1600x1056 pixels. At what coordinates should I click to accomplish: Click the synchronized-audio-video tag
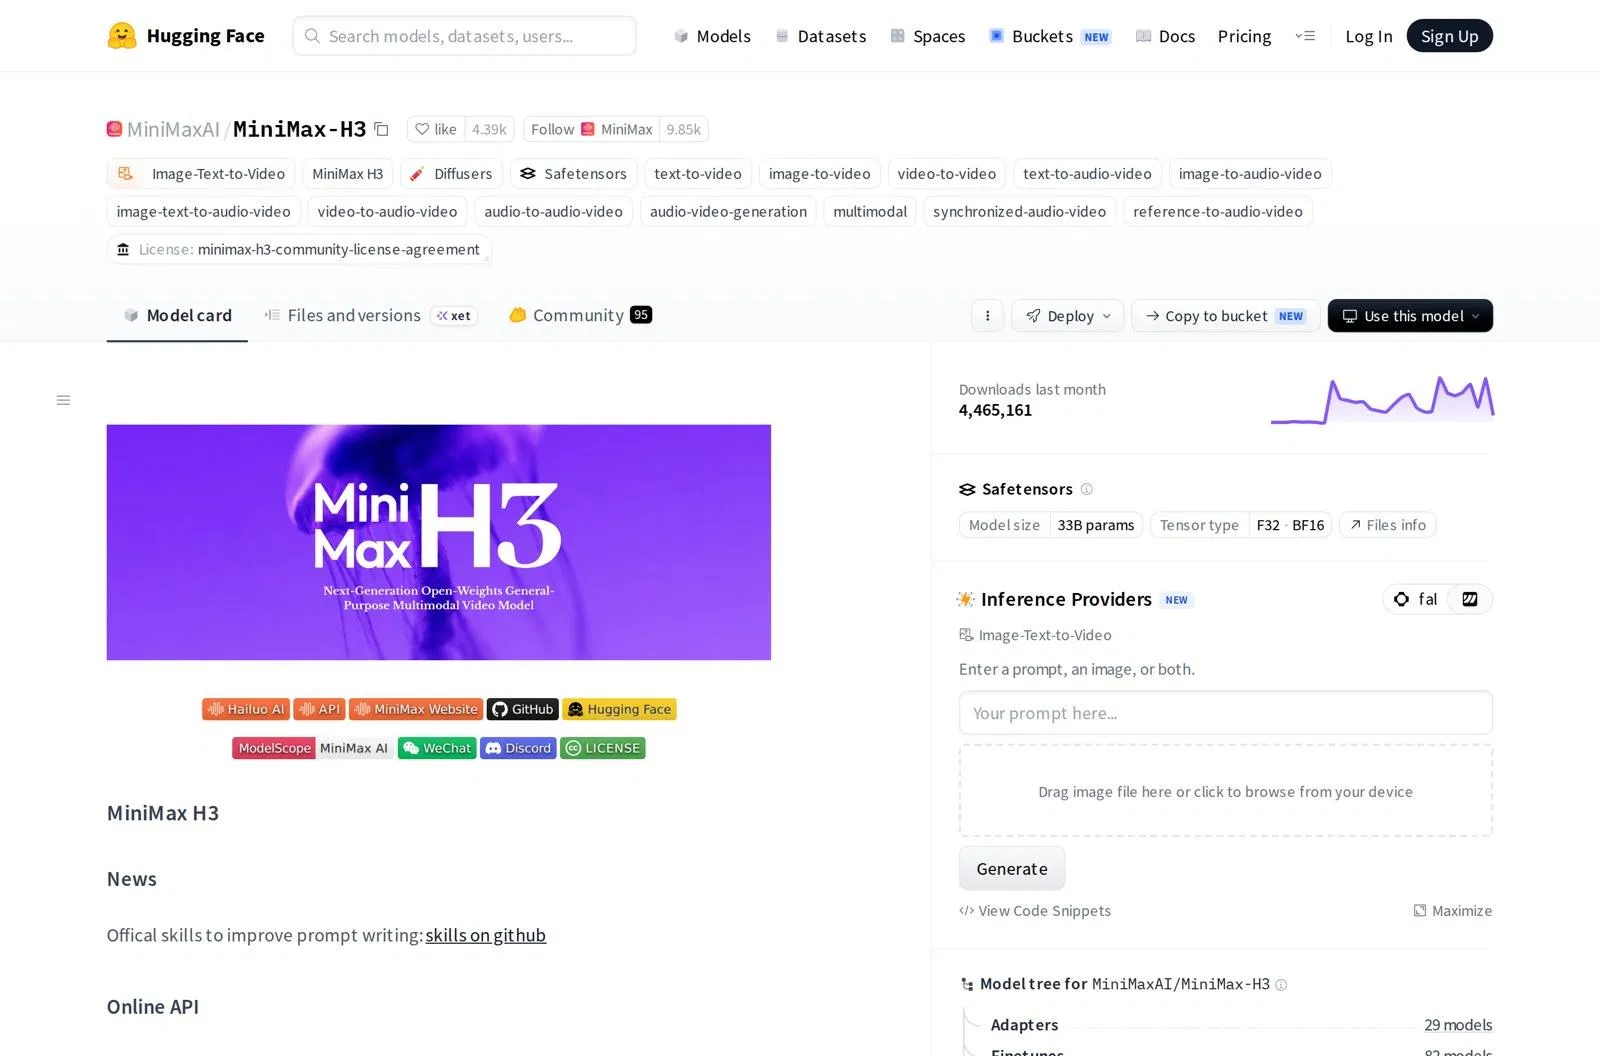1019,211
